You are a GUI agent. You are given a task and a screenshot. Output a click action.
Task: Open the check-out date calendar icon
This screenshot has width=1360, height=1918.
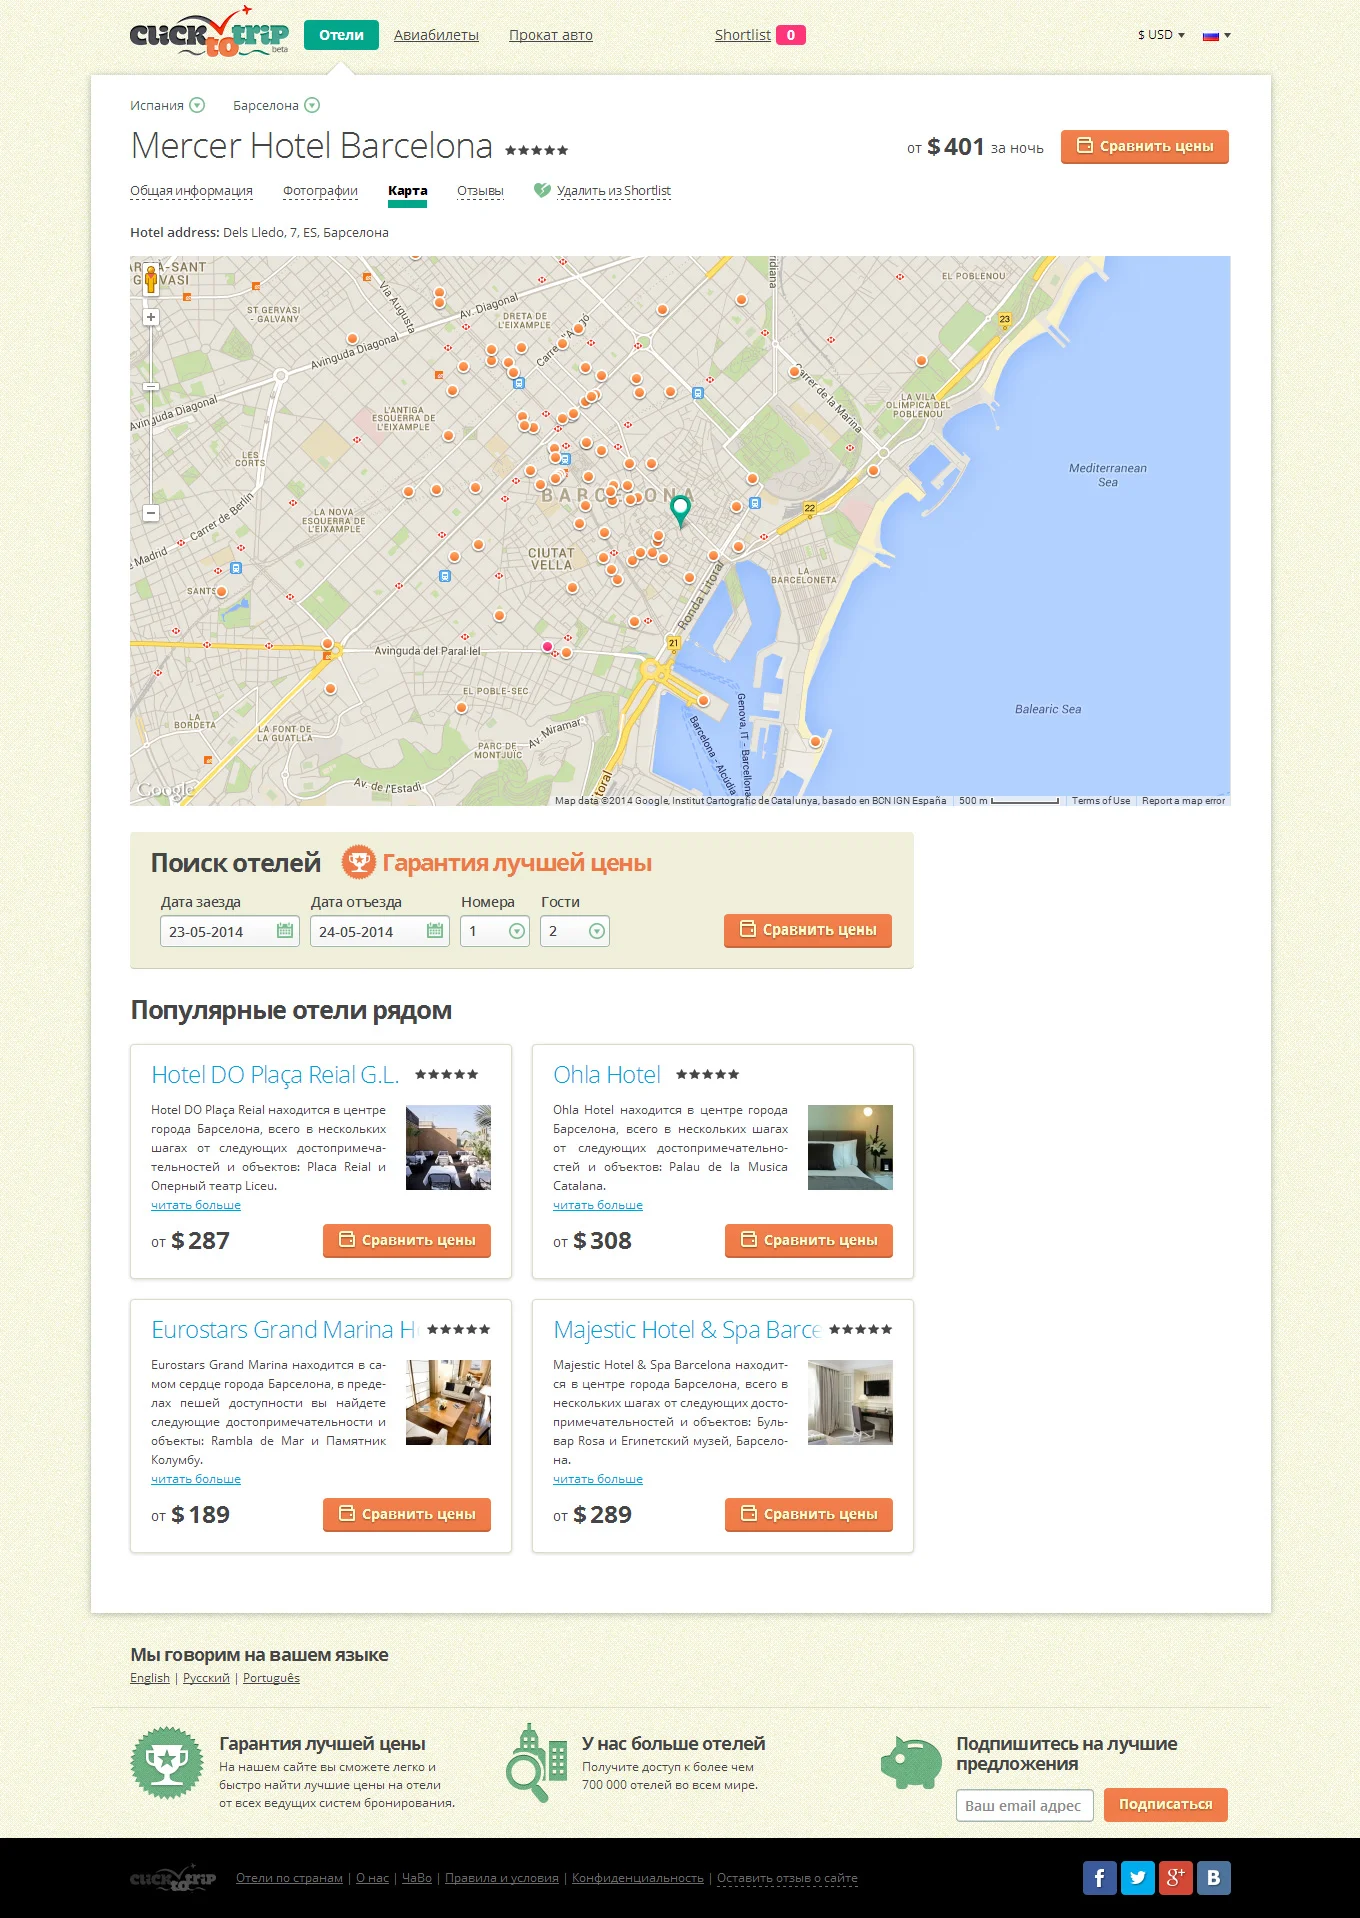[x=435, y=931]
